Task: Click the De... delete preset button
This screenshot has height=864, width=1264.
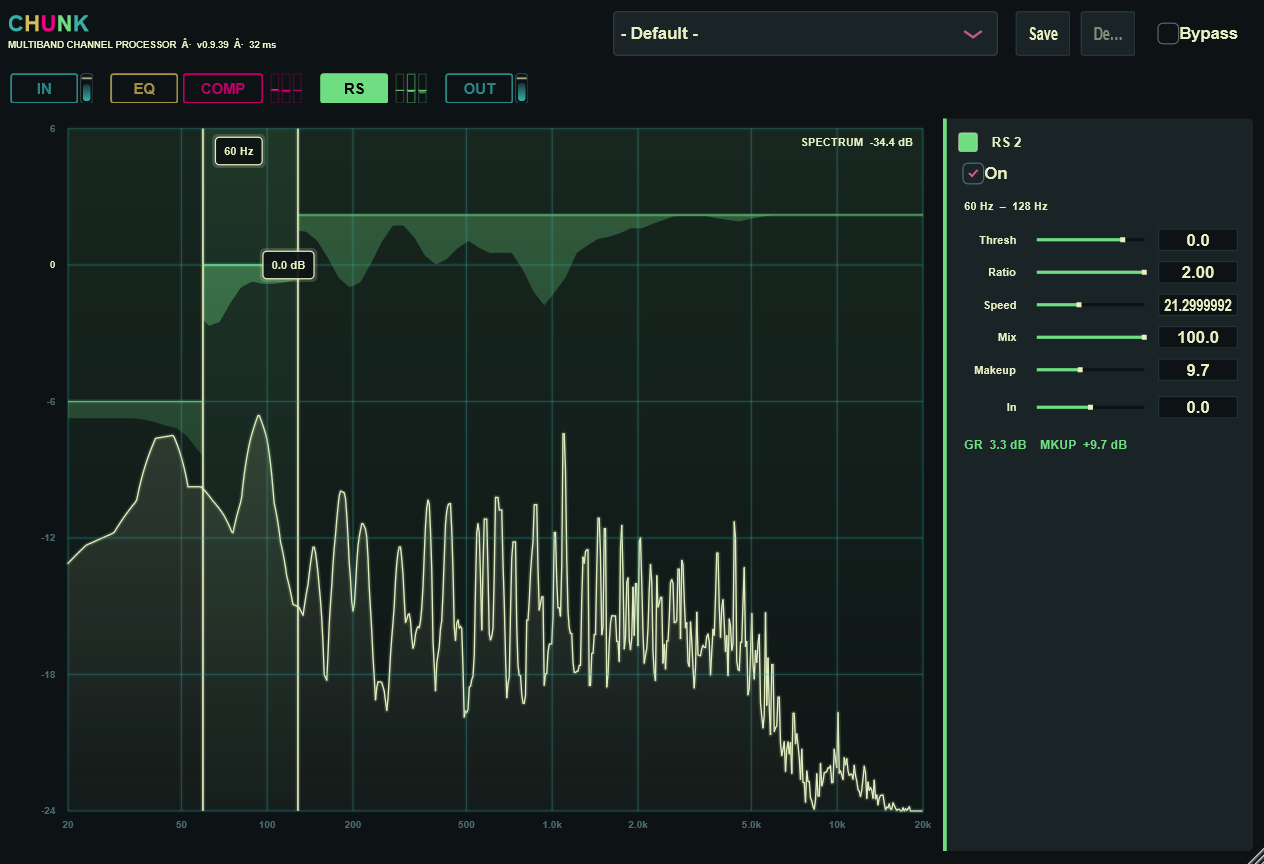Action: coord(1108,33)
